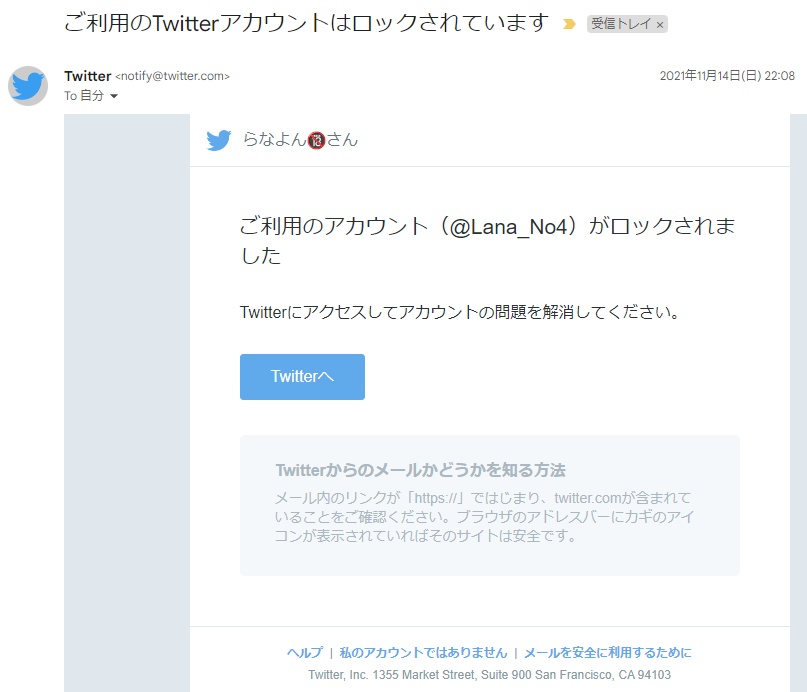Click the yellow importance marker beside the subject

(x=569, y=23)
